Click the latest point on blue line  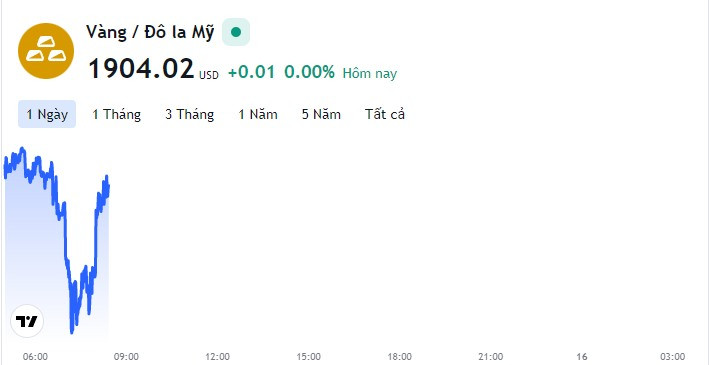click(x=109, y=185)
